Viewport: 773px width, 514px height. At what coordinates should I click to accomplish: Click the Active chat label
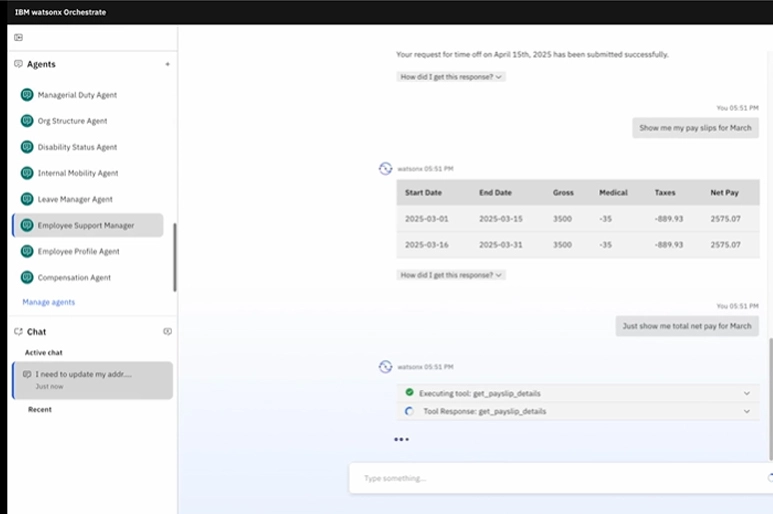click(x=44, y=353)
